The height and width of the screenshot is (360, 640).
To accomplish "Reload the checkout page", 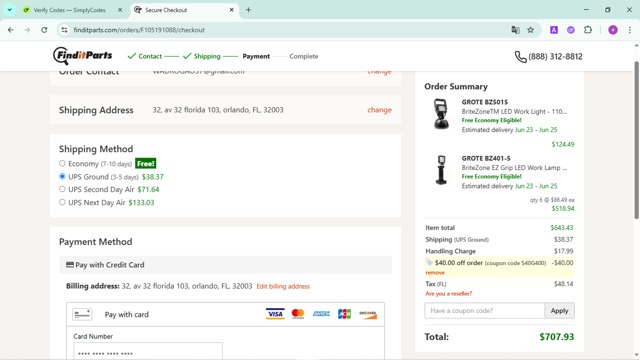I will [x=44, y=30].
